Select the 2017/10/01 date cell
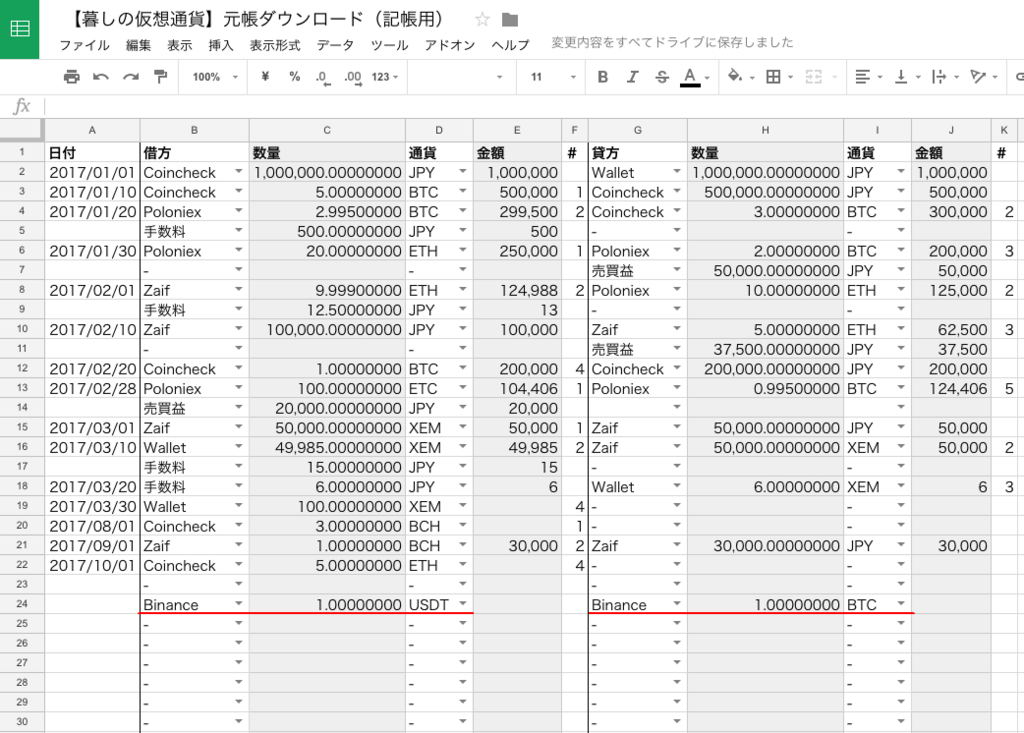Viewport: 1024px width, 733px height. click(92, 565)
